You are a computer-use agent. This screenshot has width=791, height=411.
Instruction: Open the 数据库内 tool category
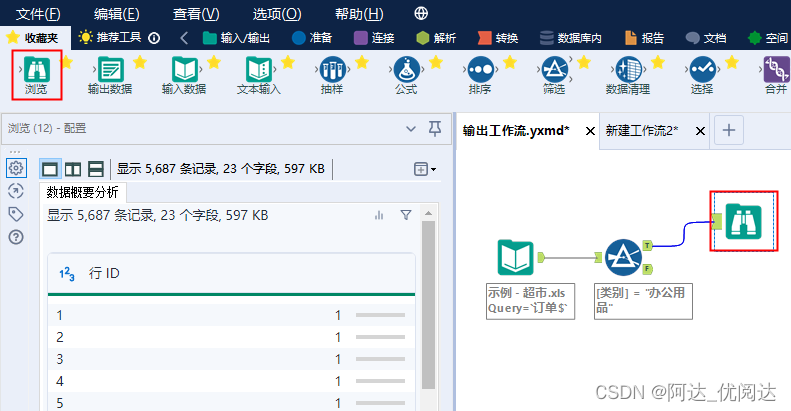pyautogui.click(x=570, y=38)
